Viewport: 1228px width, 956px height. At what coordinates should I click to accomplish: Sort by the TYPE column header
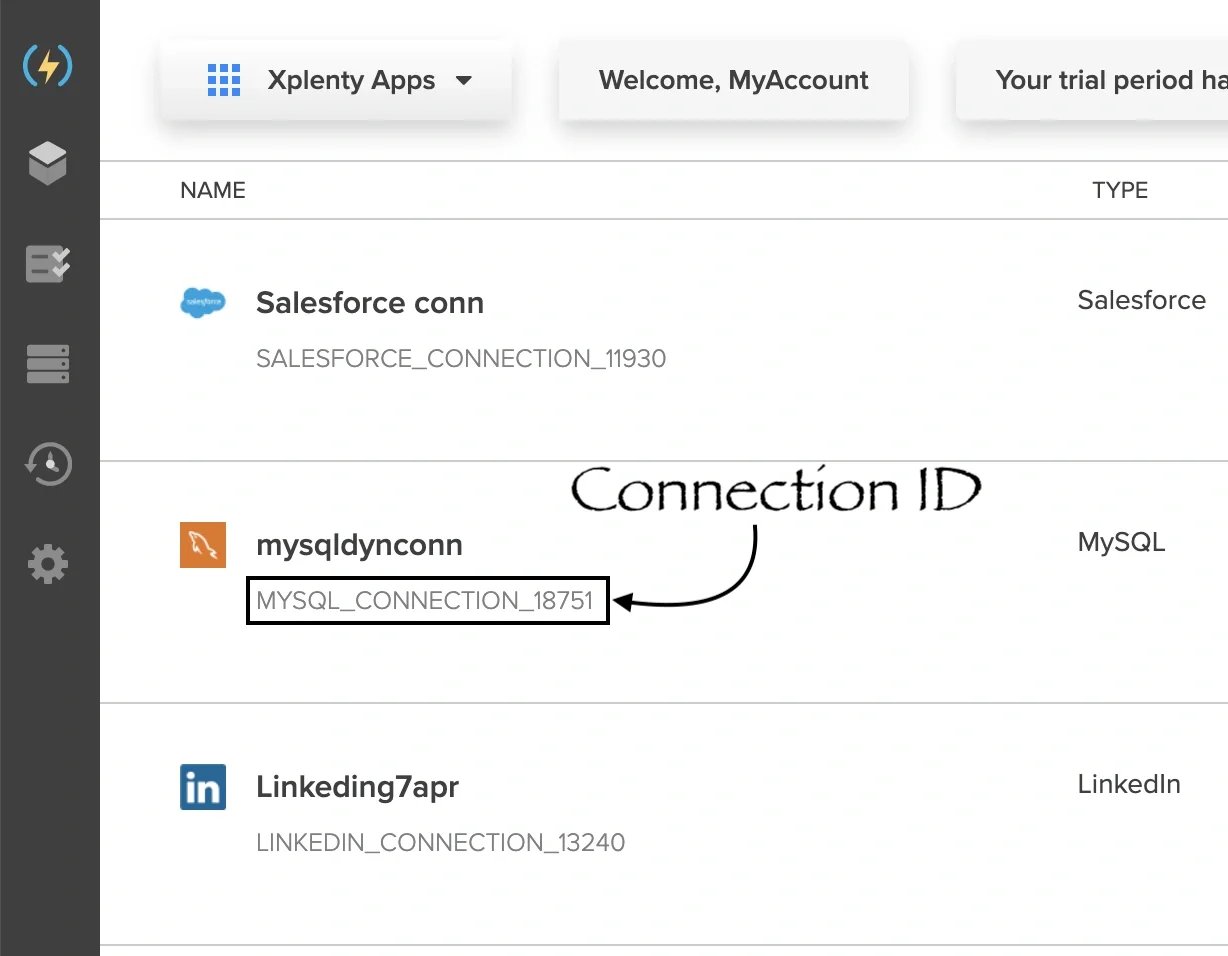pyautogui.click(x=1120, y=190)
